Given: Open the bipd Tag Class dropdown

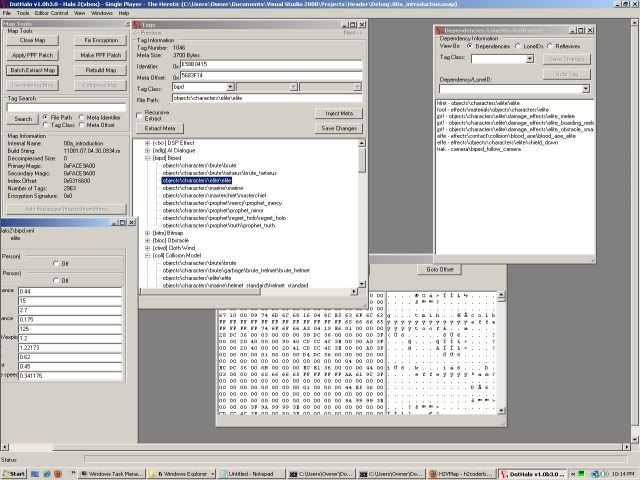Looking at the screenshot, I should coord(230,87).
